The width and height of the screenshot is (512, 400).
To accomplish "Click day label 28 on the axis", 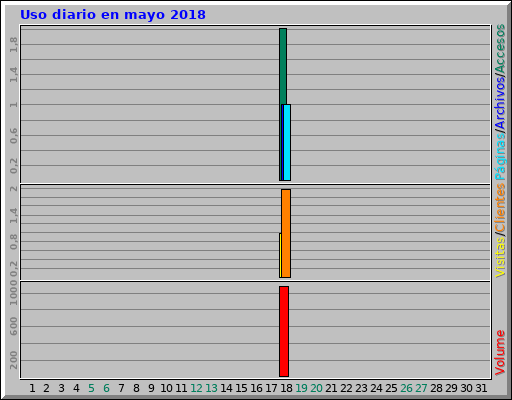I will (436, 388).
